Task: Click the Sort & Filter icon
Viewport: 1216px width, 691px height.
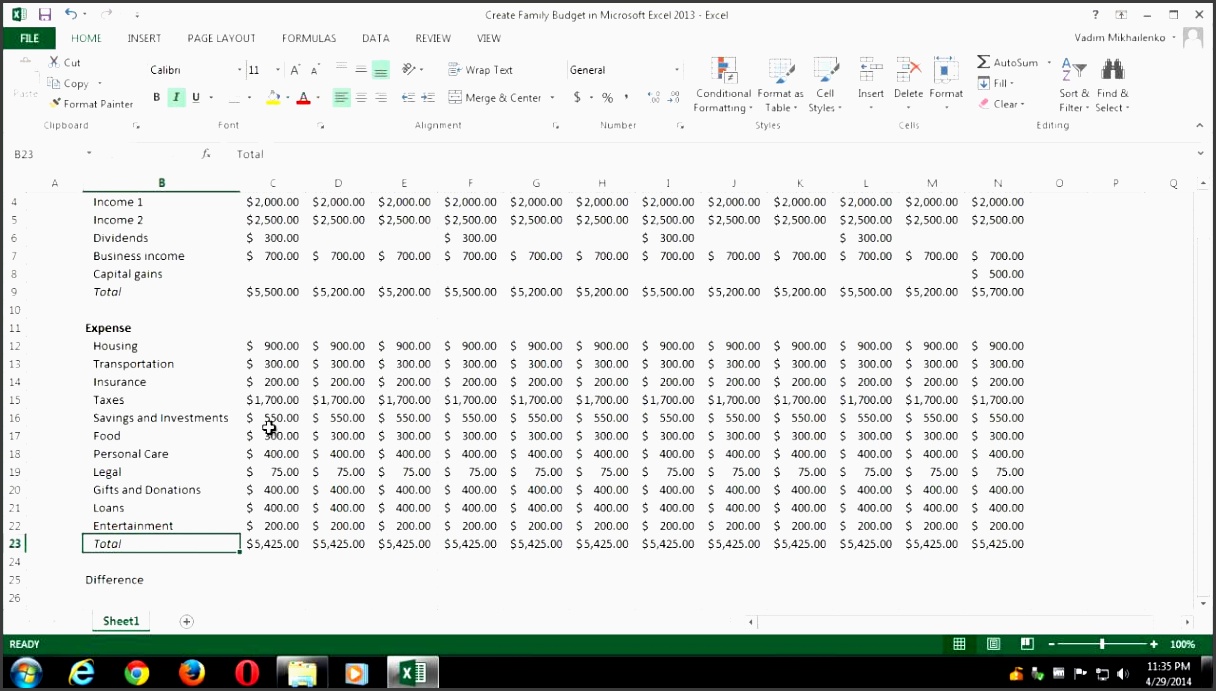Action: pyautogui.click(x=1073, y=71)
